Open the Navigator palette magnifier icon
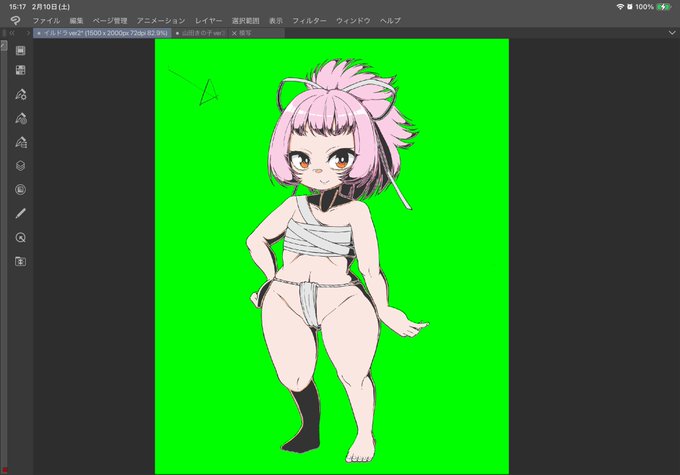 (20, 237)
